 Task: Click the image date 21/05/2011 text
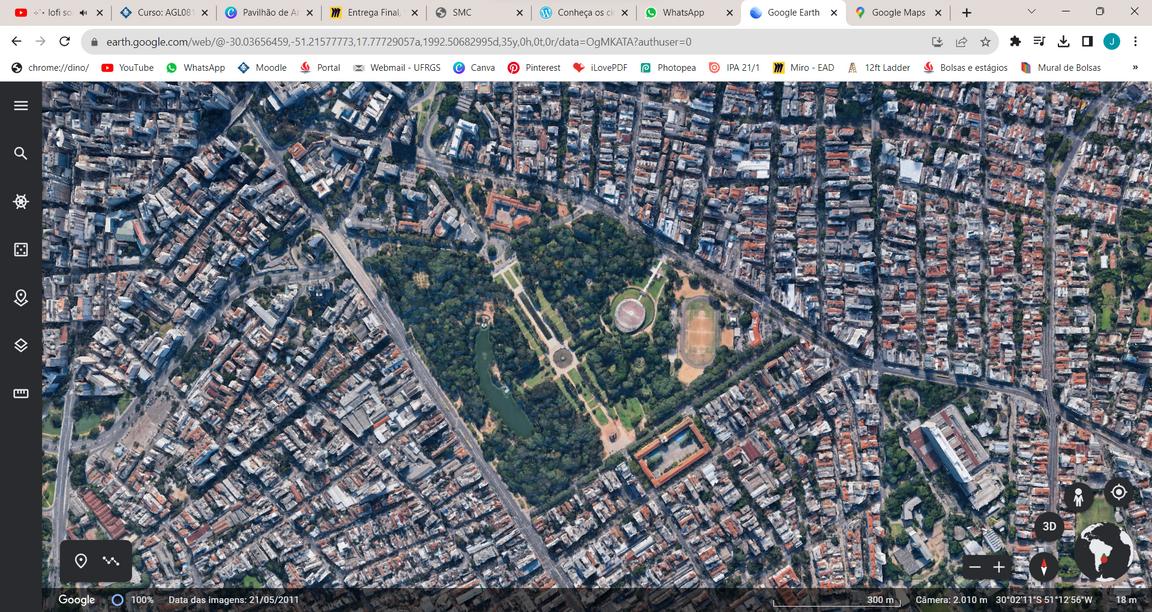point(234,600)
